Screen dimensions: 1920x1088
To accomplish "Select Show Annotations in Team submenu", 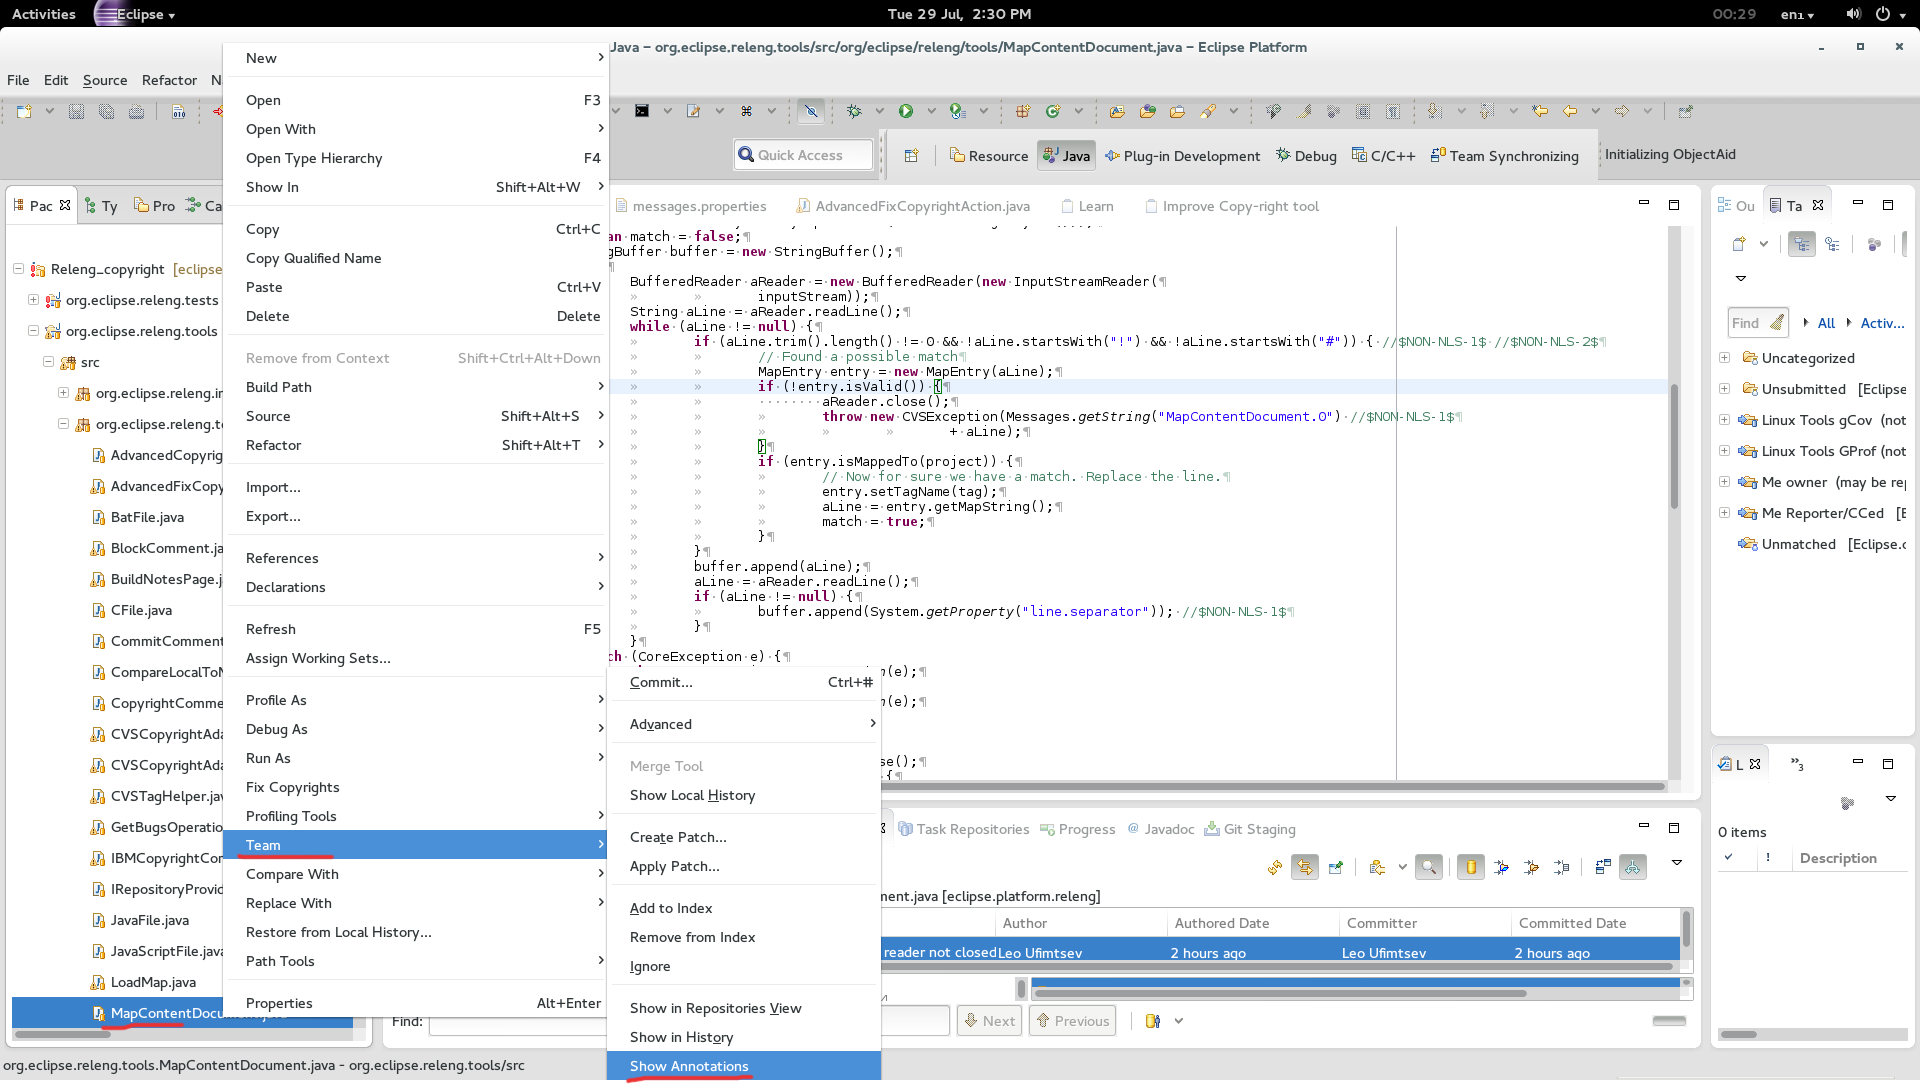I will [743, 1066].
